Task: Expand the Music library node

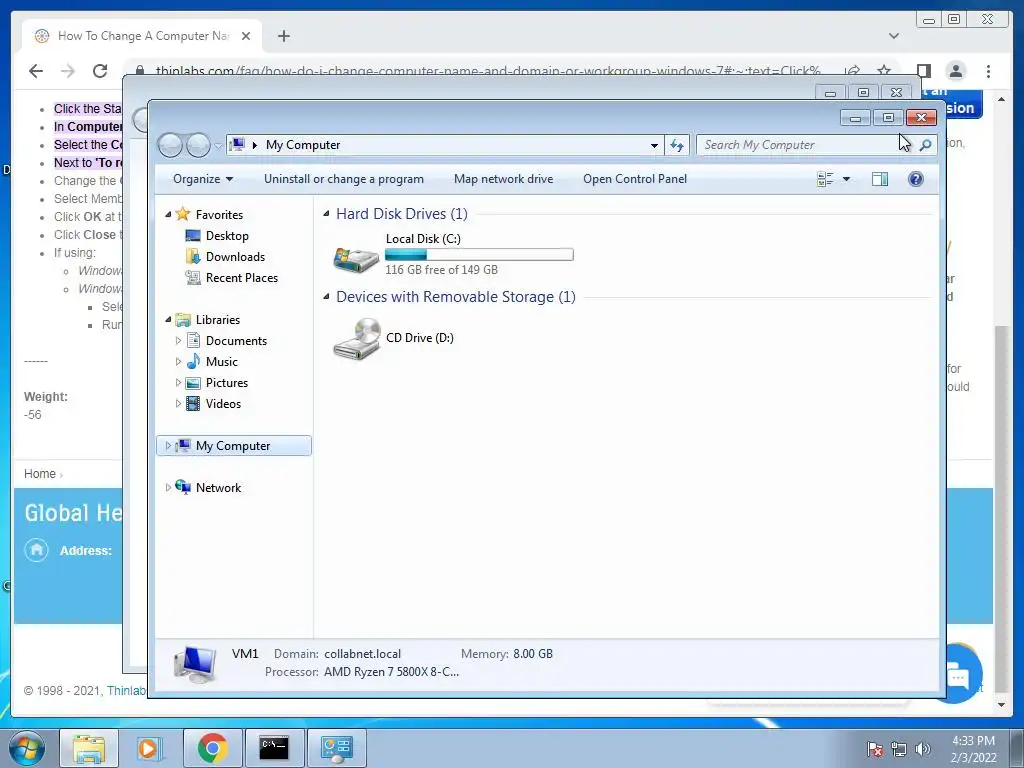Action: (x=178, y=361)
